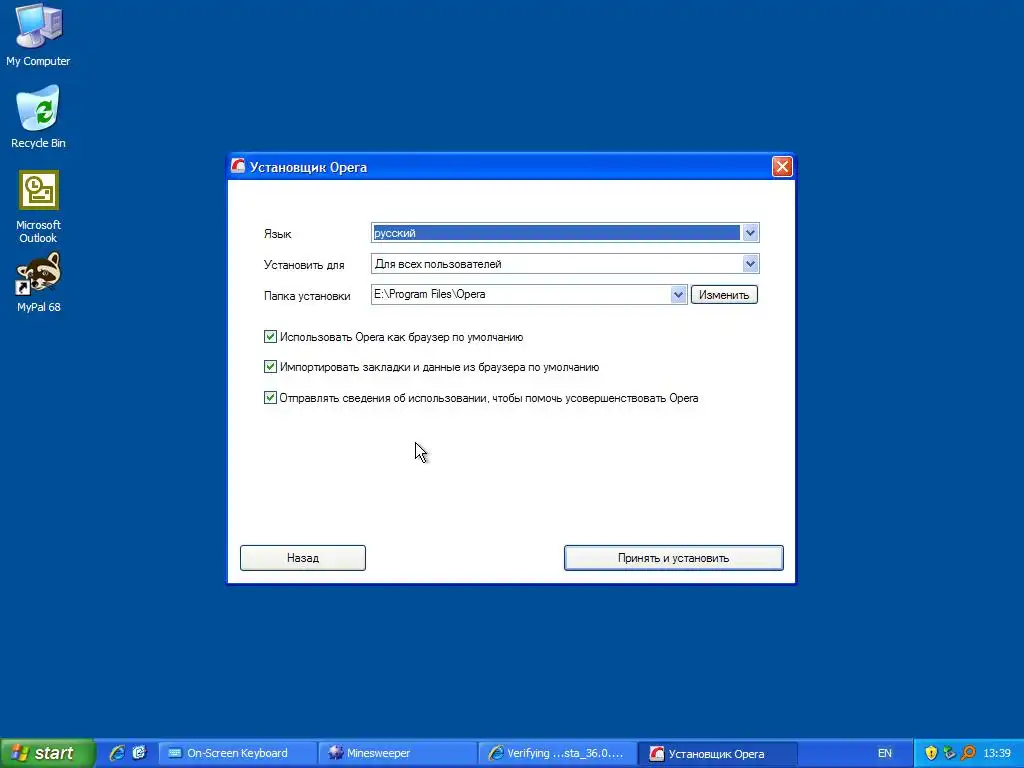
Task: Close the Opera installer window
Action: [782, 167]
